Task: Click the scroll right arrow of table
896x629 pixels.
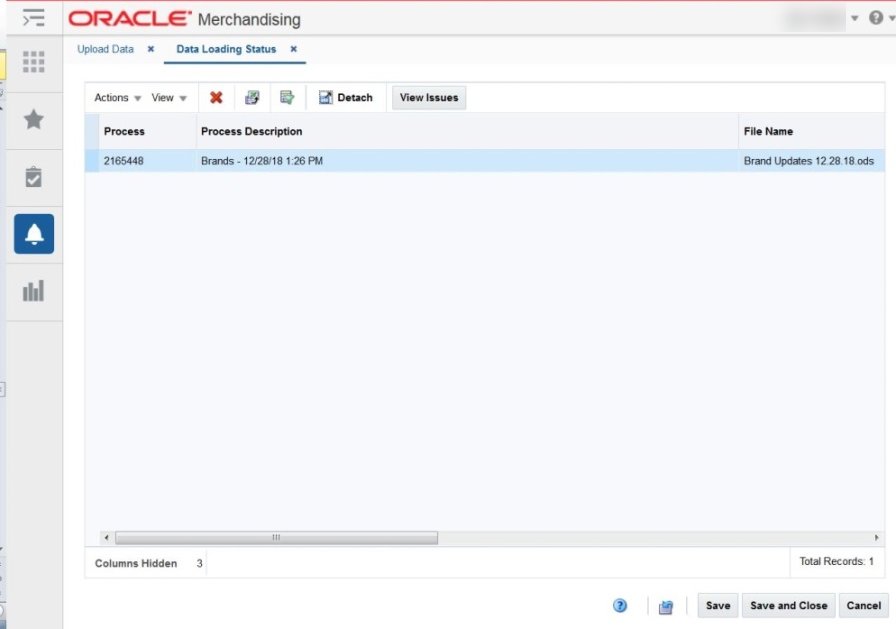Action: pyautogui.click(x=877, y=538)
